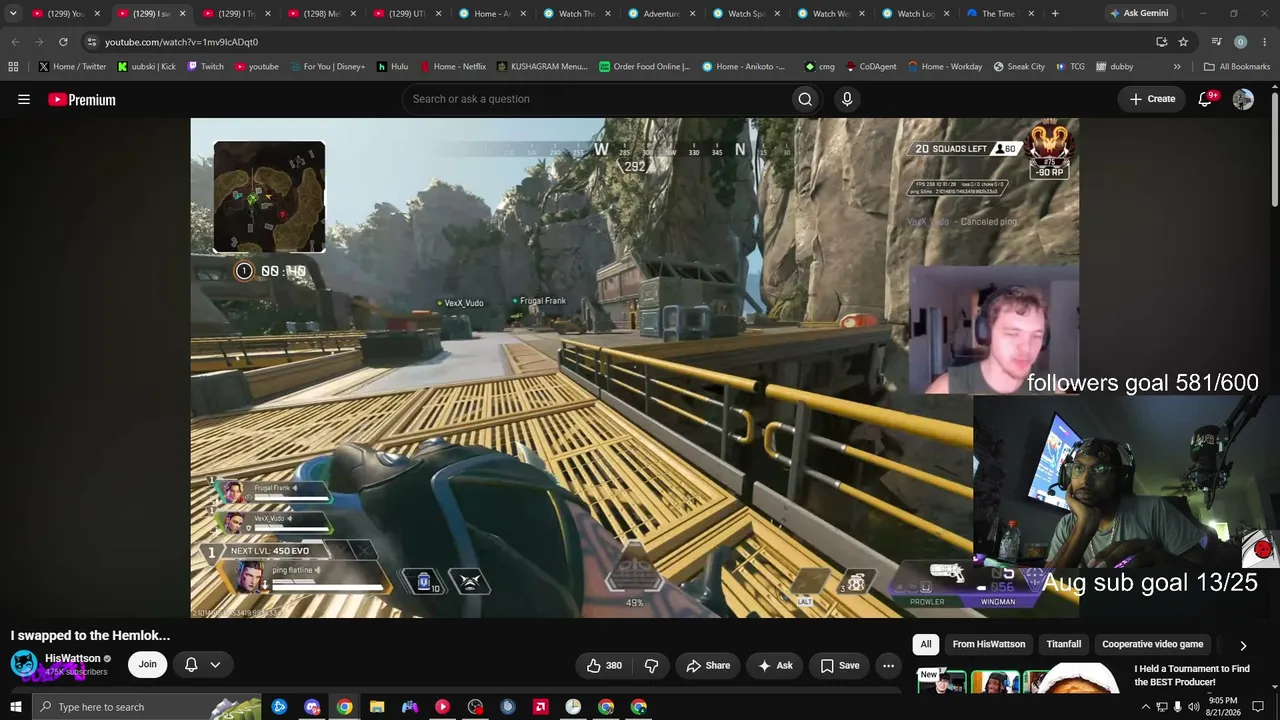Go to YouTube Premium home logo
Viewport: 1280px width, 720px height.
click(82, 99)
